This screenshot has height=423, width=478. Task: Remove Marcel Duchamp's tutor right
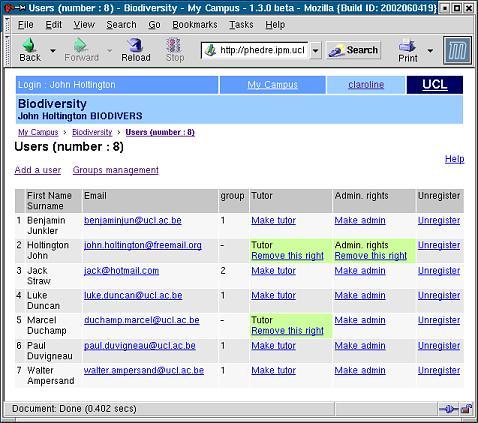[x=287, y=331]
